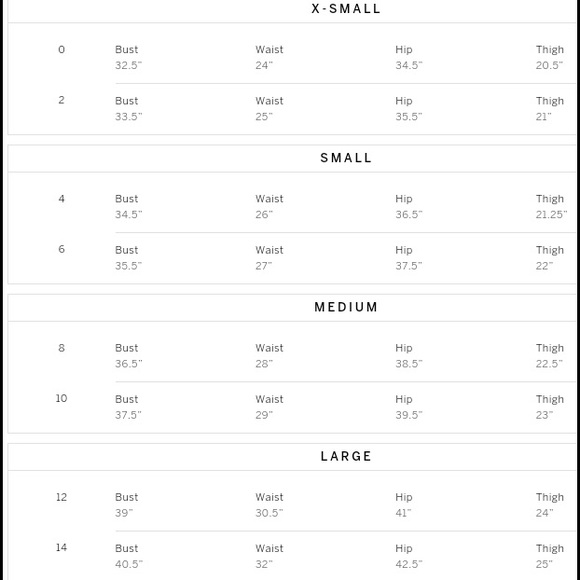Select the X-SMALL section header
The image size is (580, 580).
346,9
